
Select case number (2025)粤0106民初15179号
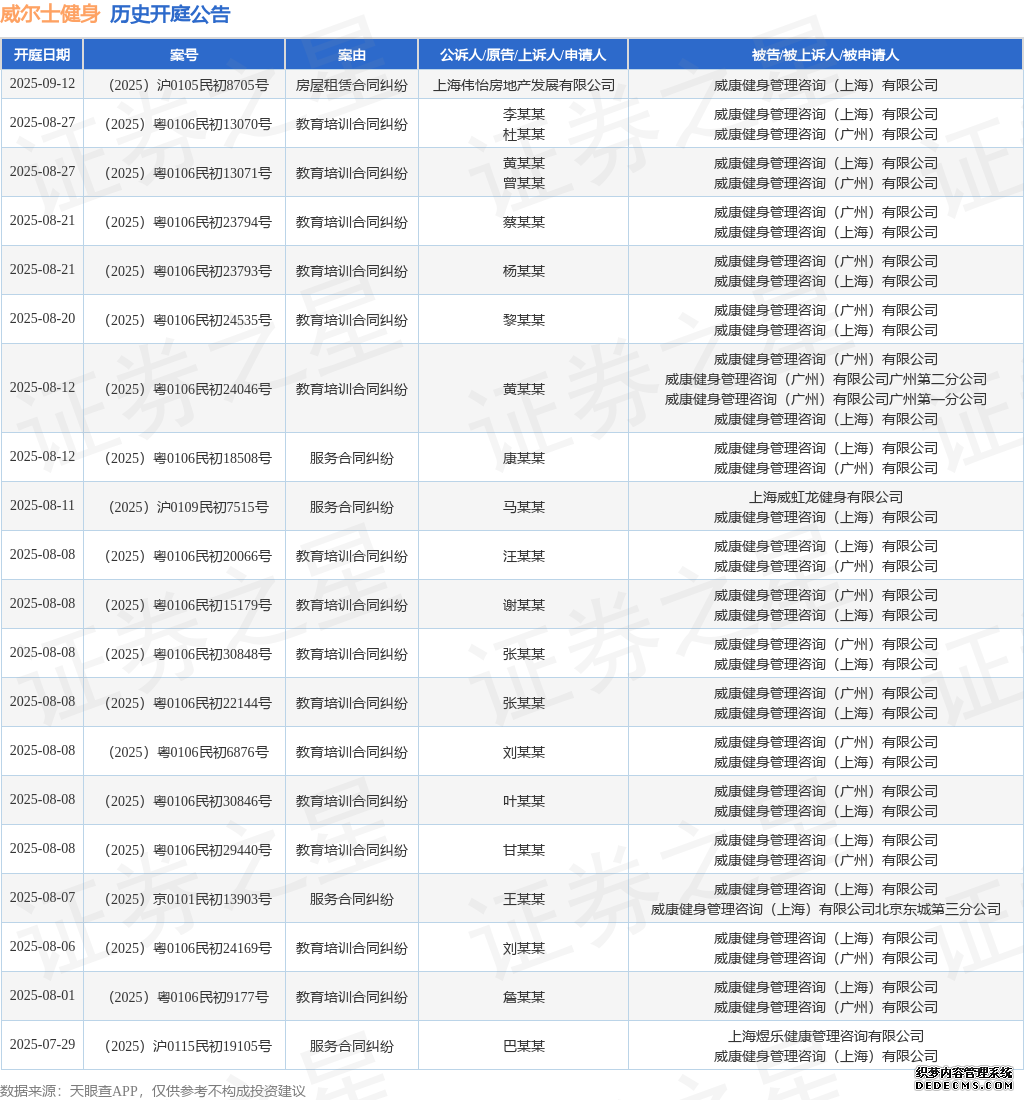pyautogui.click(x=188, y=605)
